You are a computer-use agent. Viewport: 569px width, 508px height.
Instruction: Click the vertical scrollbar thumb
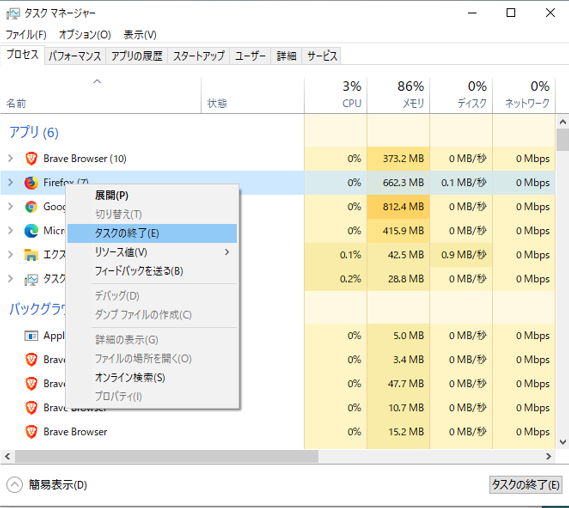pos(562,140)
